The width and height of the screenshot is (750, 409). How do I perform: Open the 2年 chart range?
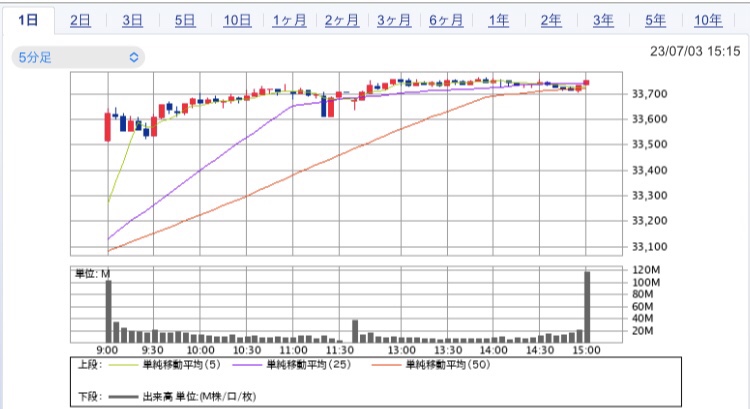pos(551,21)
